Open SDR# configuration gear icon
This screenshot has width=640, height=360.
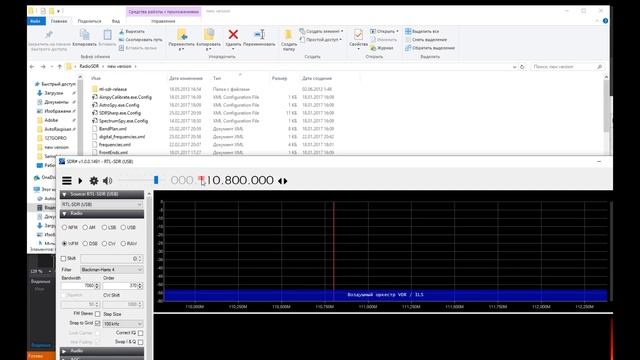tap(93, 180)
